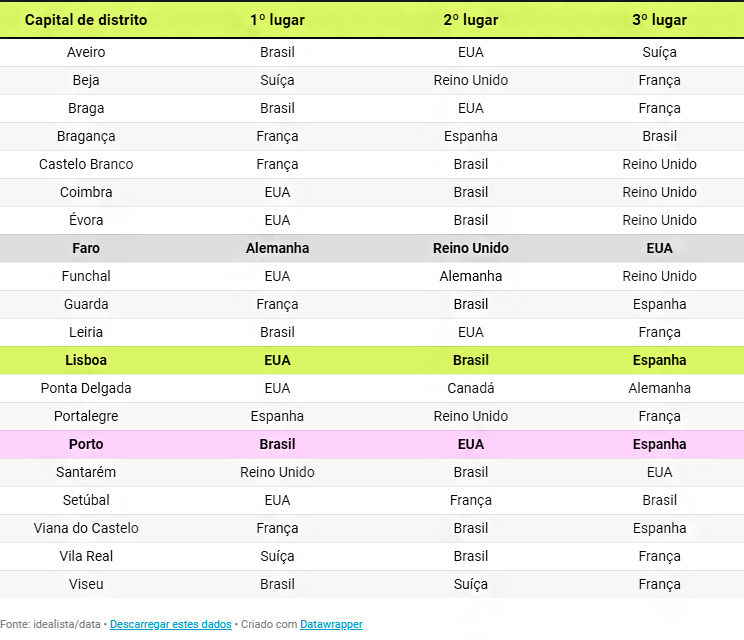This screenshot has width=744, height=640.
Task: Click the '2º lugar' column header
Action: coord(470,20)
